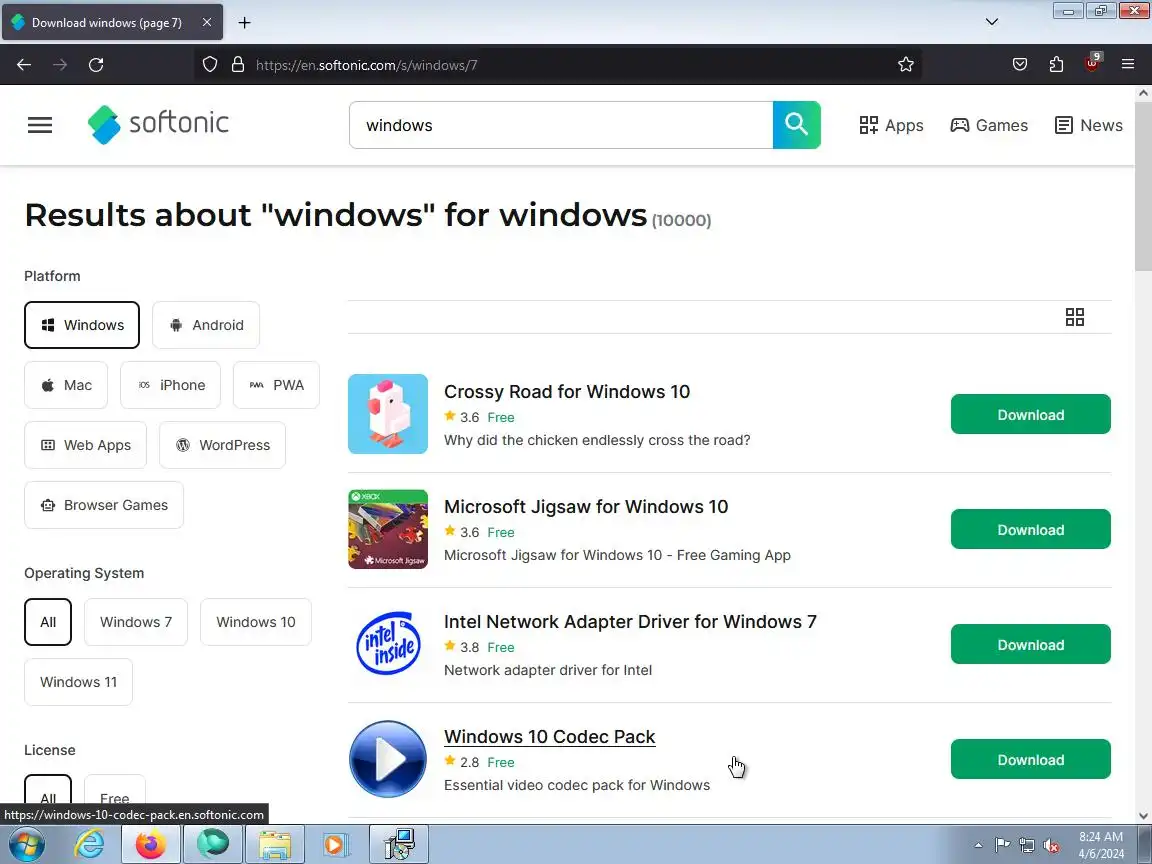Open Microsoft Jigsaw app icon
Image resolution: width=1152 pixels, height=864 pixels.
(388, 529)
